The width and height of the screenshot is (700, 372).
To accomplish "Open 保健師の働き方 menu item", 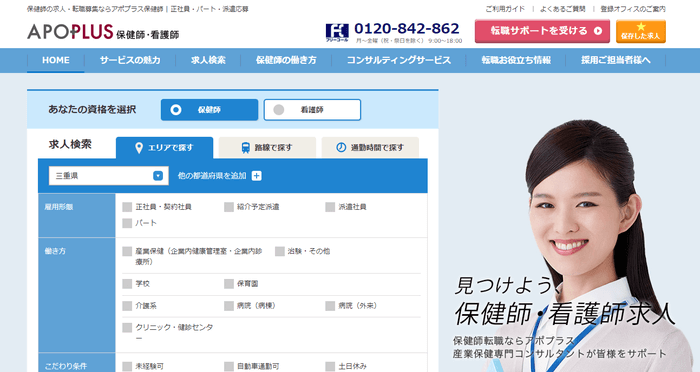I will click(x=286, y=60).
